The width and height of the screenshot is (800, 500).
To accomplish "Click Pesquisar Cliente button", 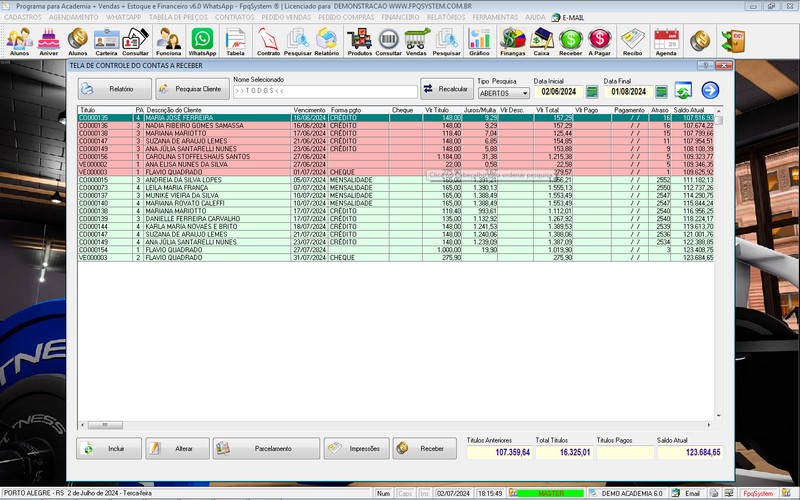I will [192, 89].
